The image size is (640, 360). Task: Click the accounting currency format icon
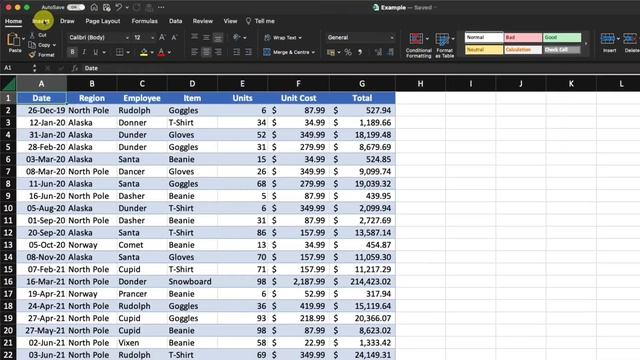331,52
